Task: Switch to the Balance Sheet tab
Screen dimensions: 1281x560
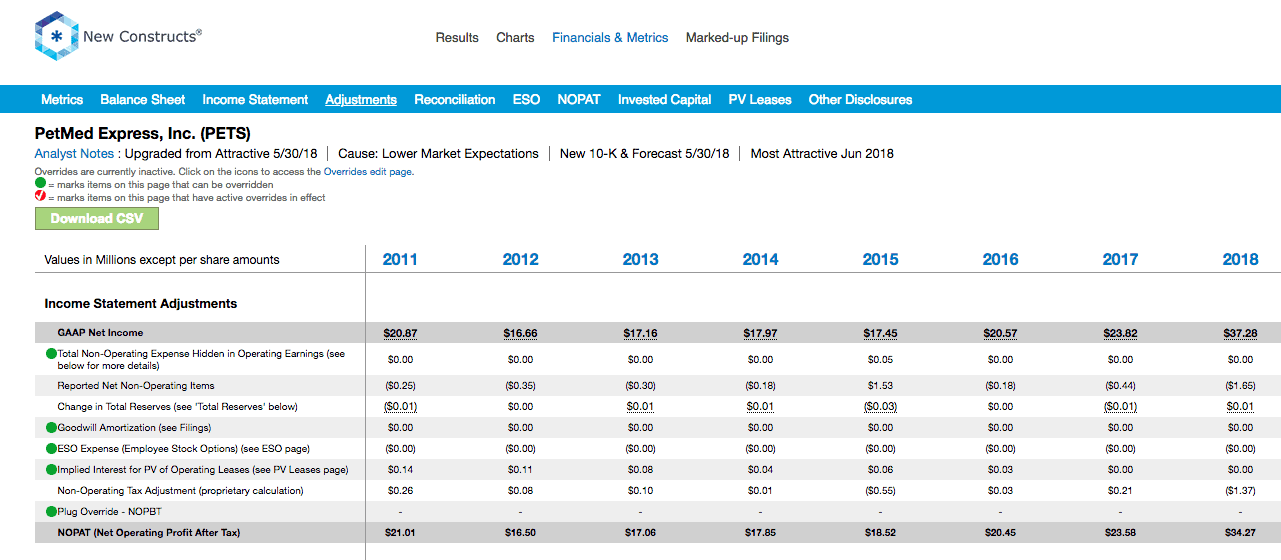Action: point(142,100)
